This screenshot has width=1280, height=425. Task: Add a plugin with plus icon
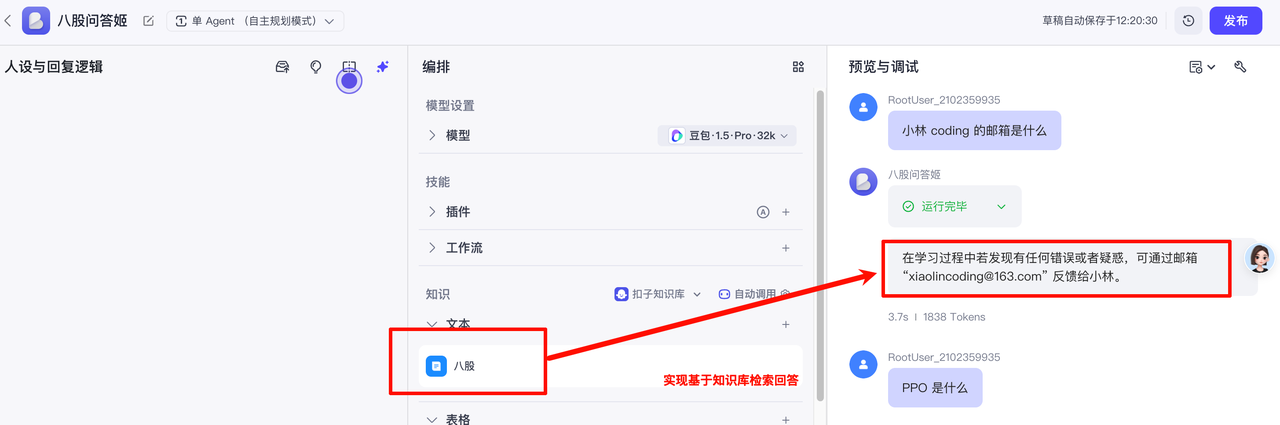click(786, 212)
